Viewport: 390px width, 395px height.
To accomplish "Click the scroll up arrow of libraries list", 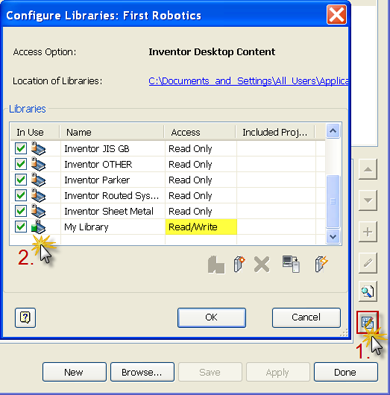I will click(x=333, y=131).
